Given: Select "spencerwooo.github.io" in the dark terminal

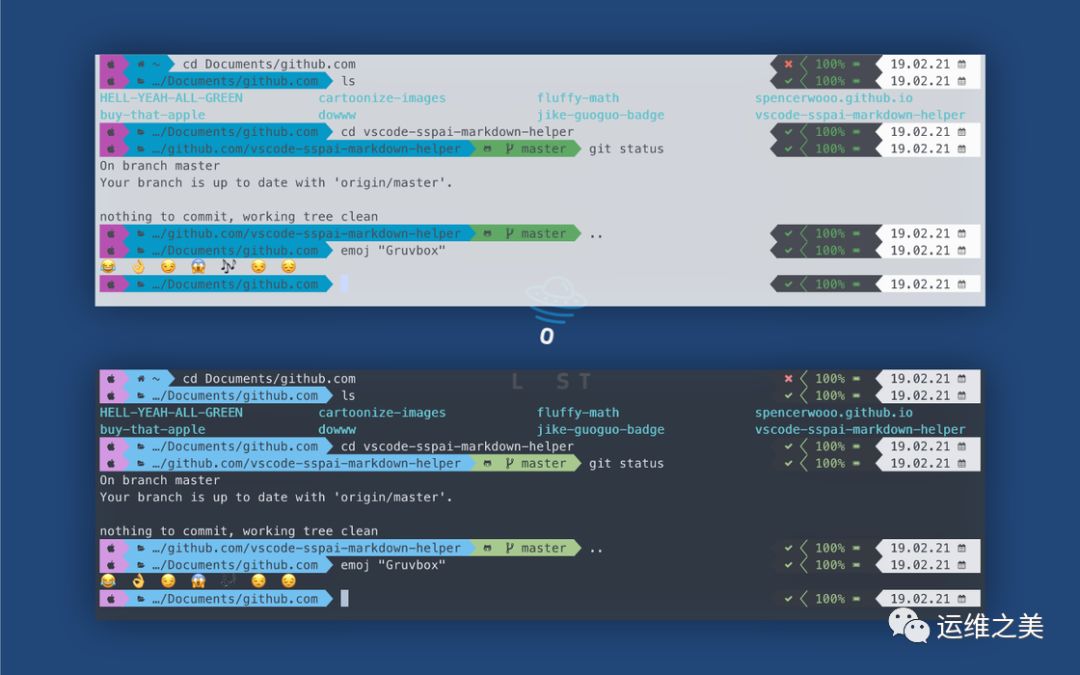Looking at the screenshot, I should (833, 413).
